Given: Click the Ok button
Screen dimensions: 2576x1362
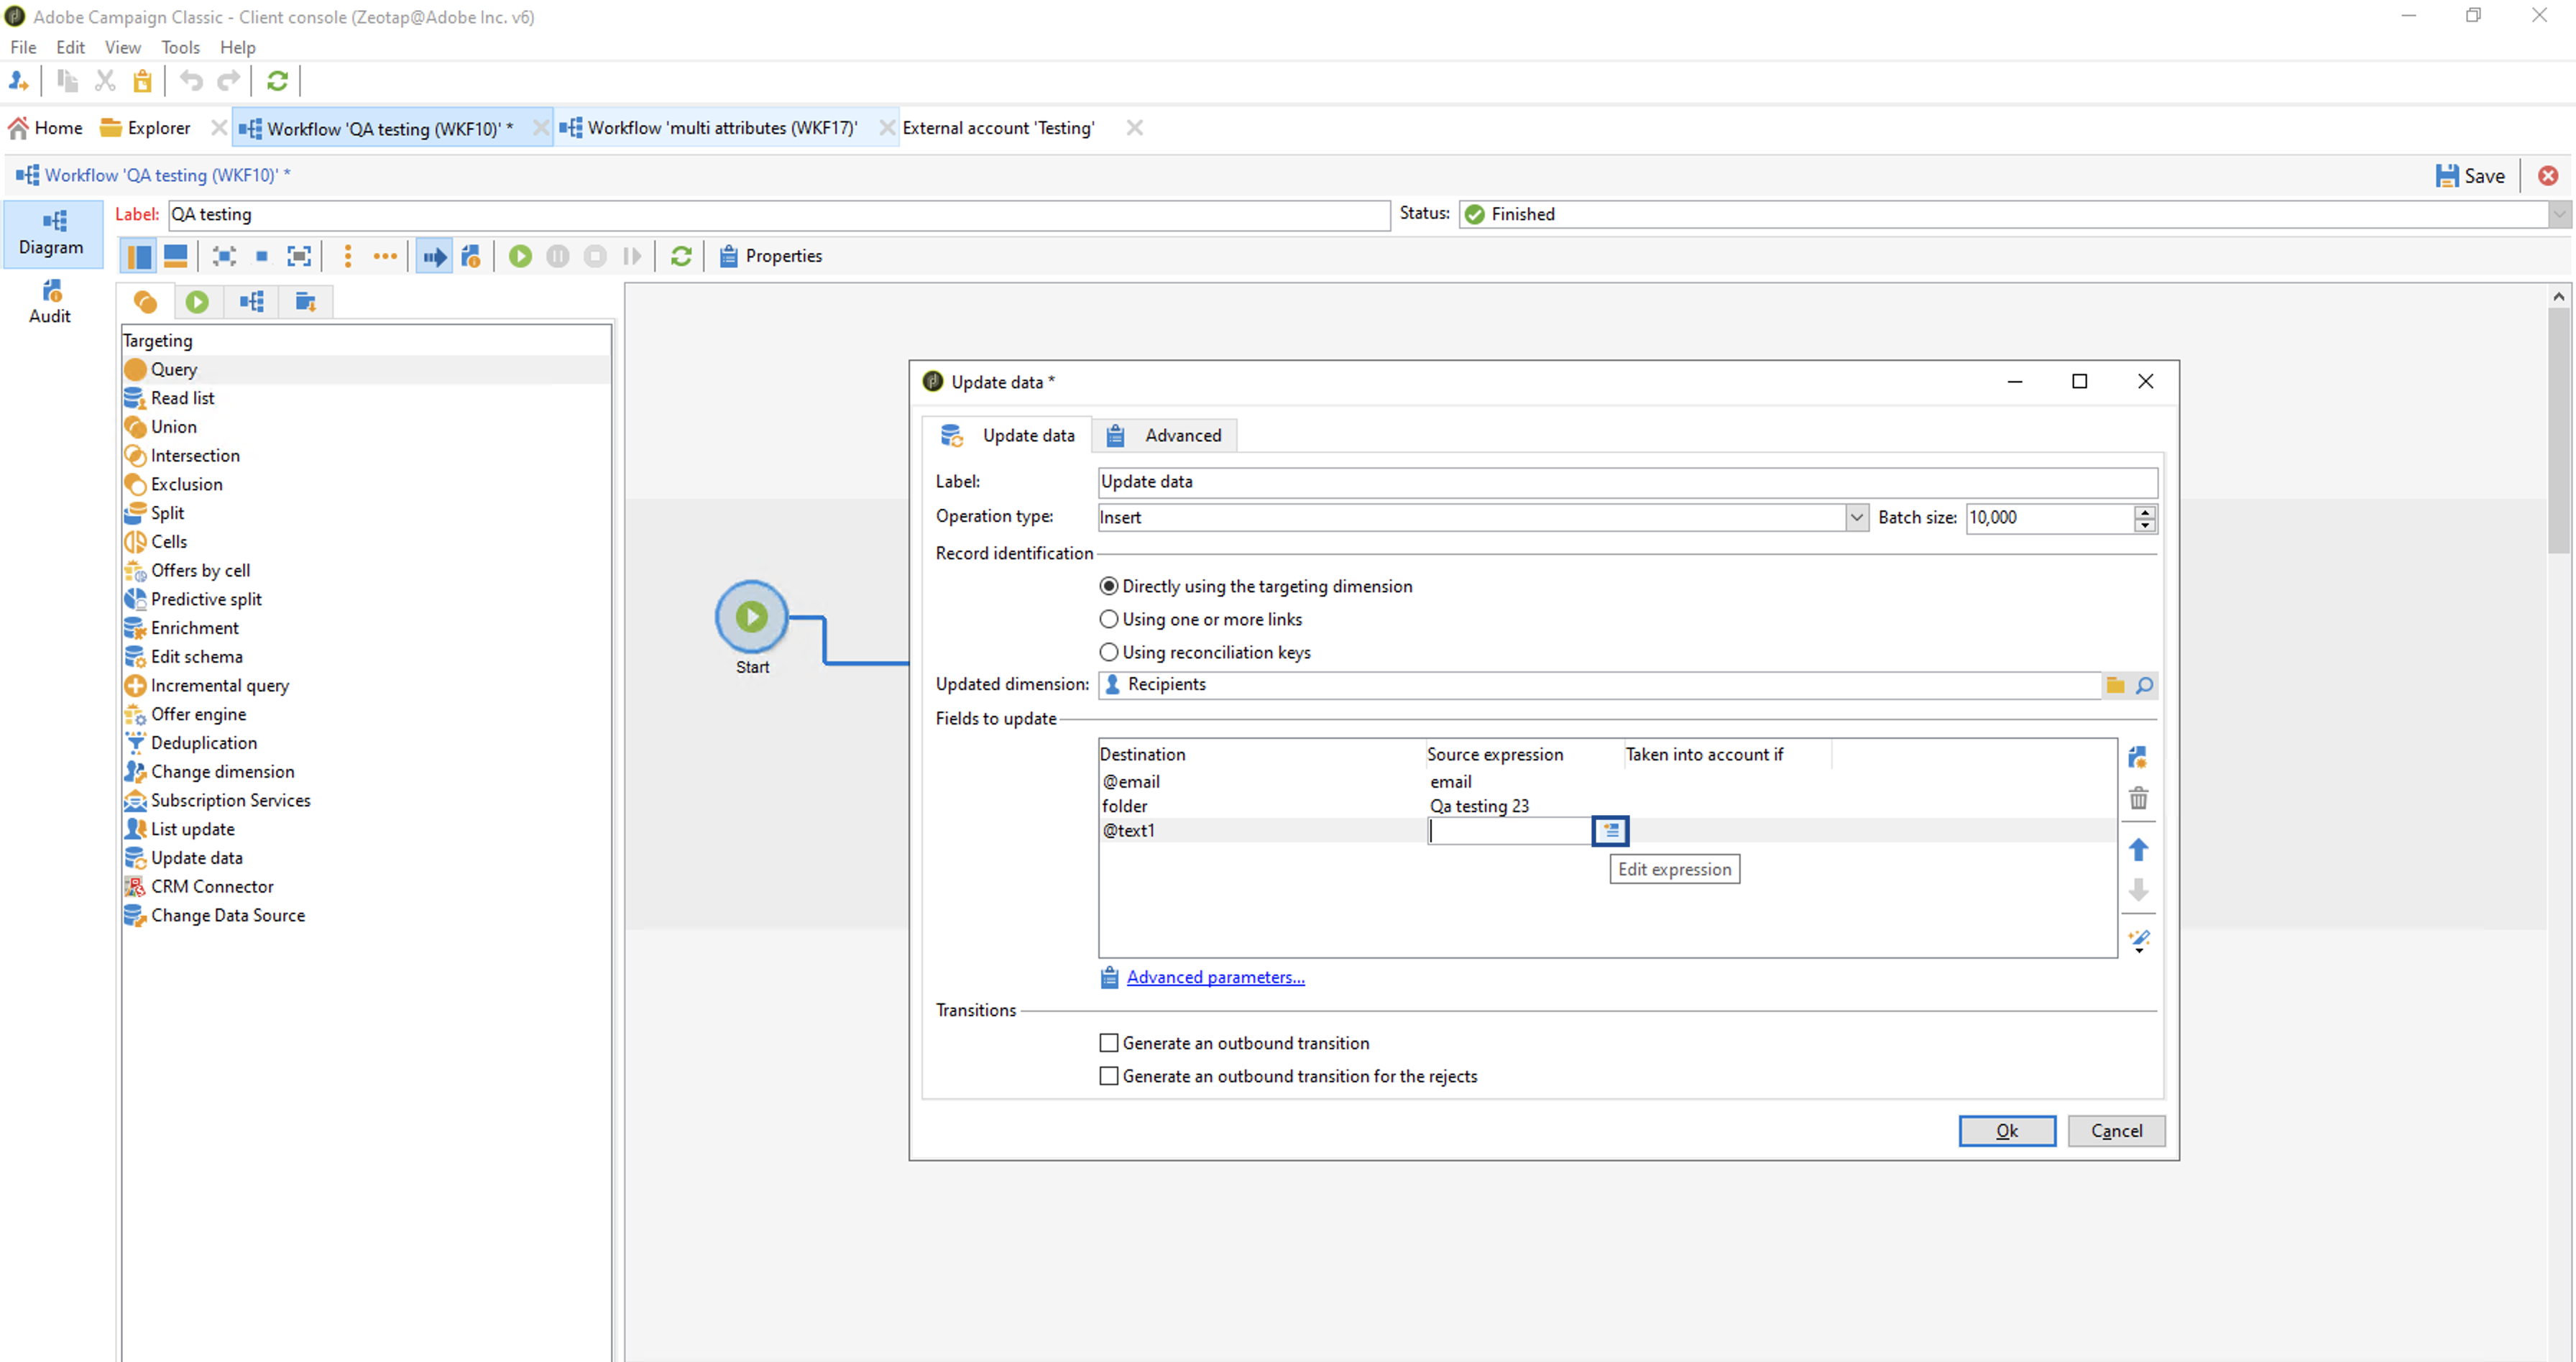Looking at the screenshot, I should (x=2006, y=1130).
